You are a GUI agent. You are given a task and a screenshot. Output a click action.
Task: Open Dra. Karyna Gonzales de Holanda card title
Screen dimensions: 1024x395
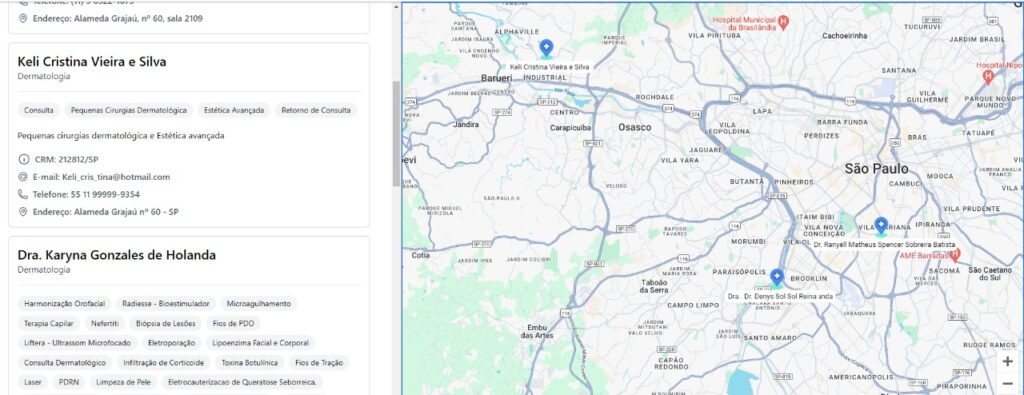click(117, 255)
